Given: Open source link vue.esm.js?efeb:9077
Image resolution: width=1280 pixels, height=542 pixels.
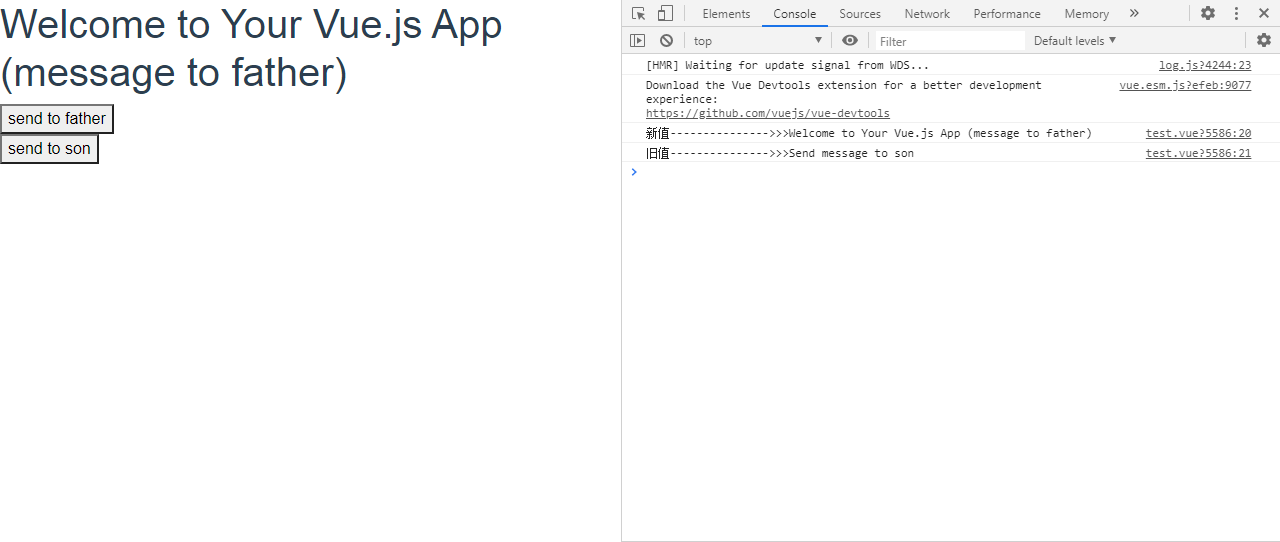Looking at the screenshot, I should (x=1185, y=85).
